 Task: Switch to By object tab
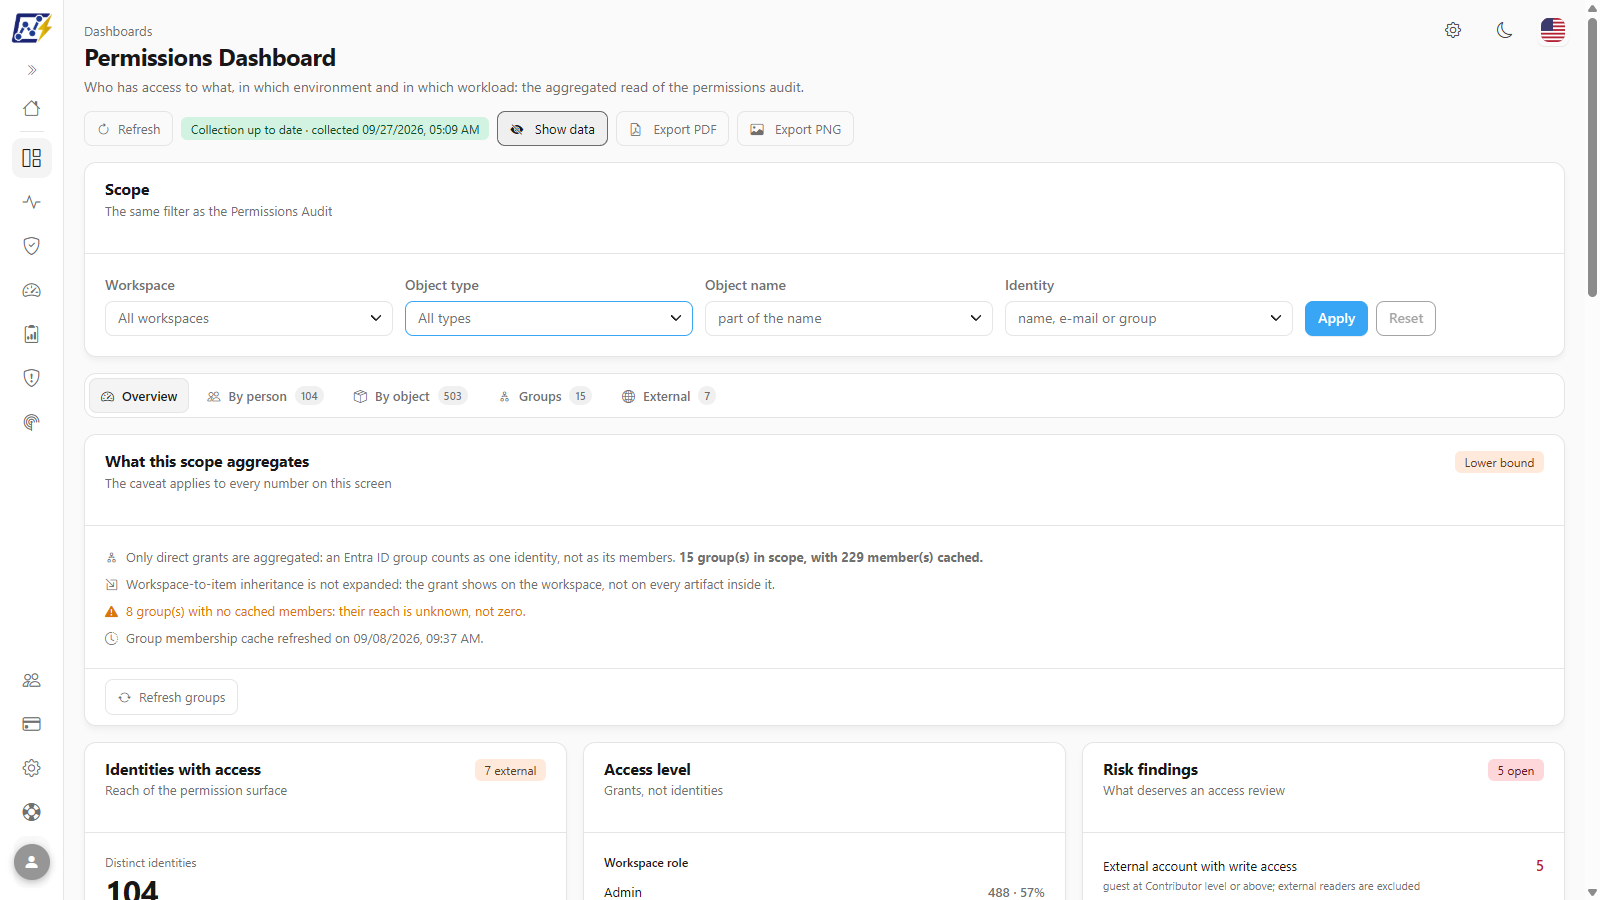(410, 396)
